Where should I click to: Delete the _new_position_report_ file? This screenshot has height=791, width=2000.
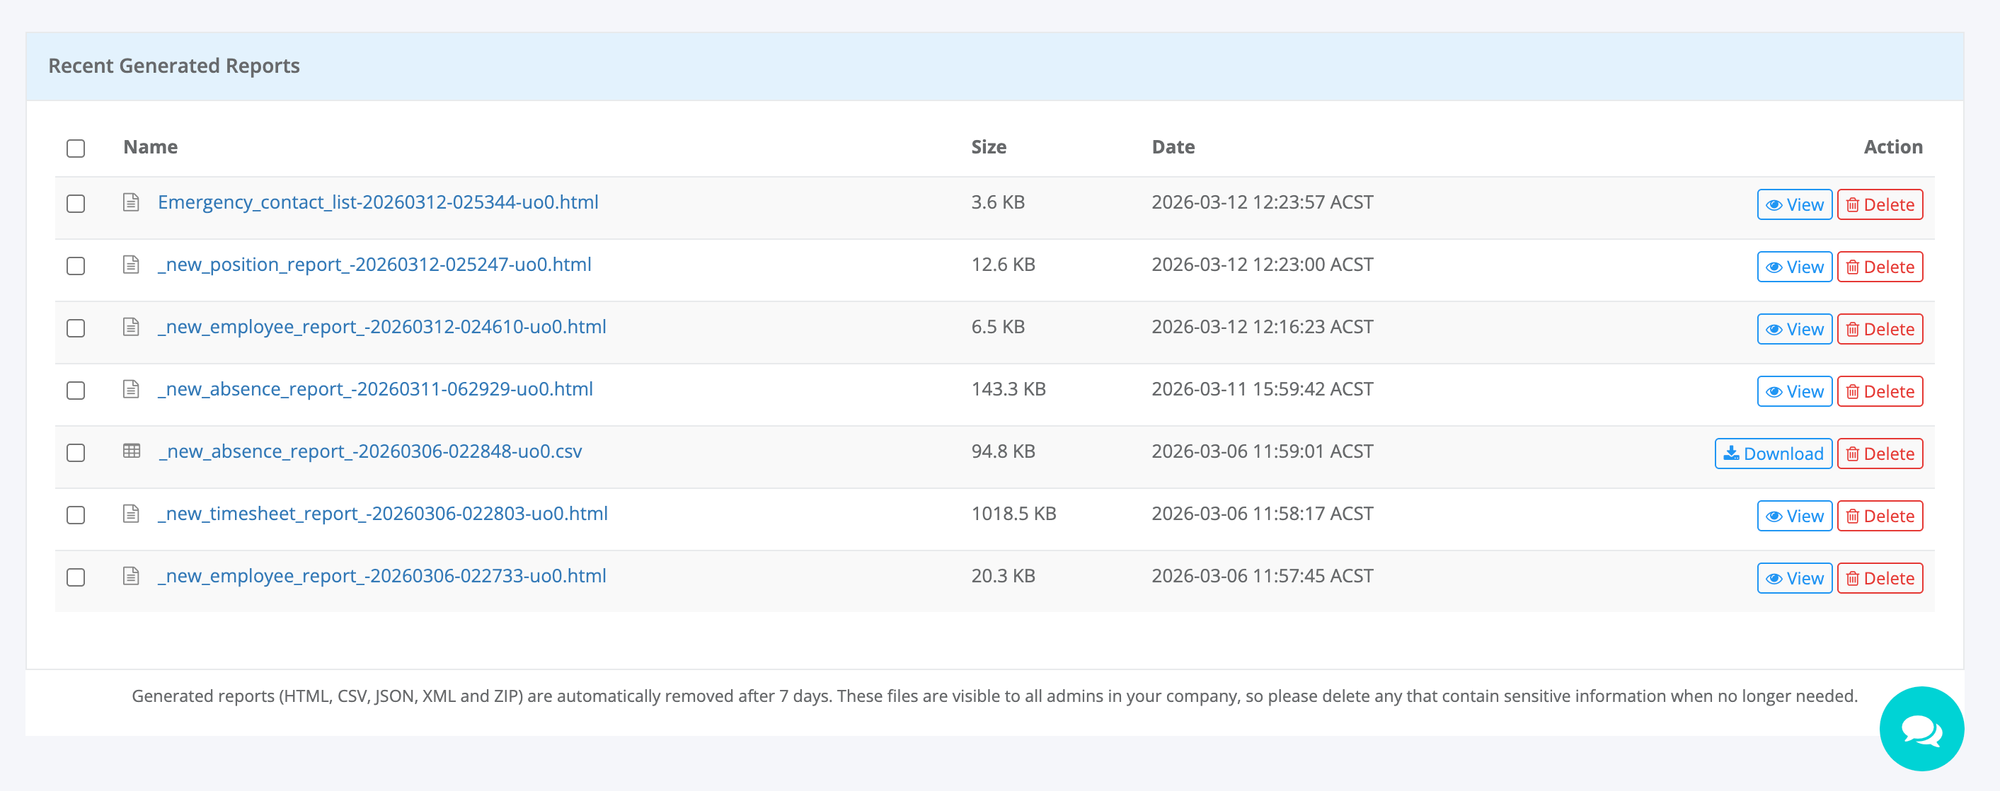point(1879,267)
